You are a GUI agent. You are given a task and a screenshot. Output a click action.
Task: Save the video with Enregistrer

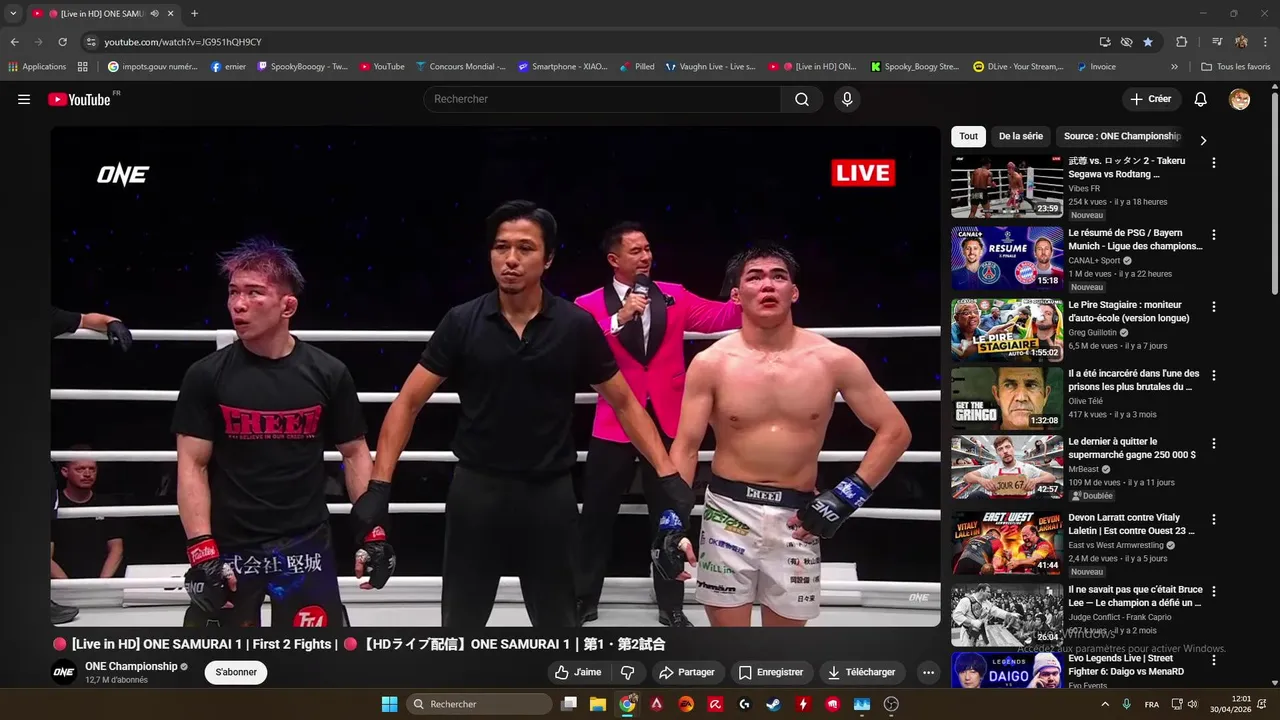click(771, 672)
